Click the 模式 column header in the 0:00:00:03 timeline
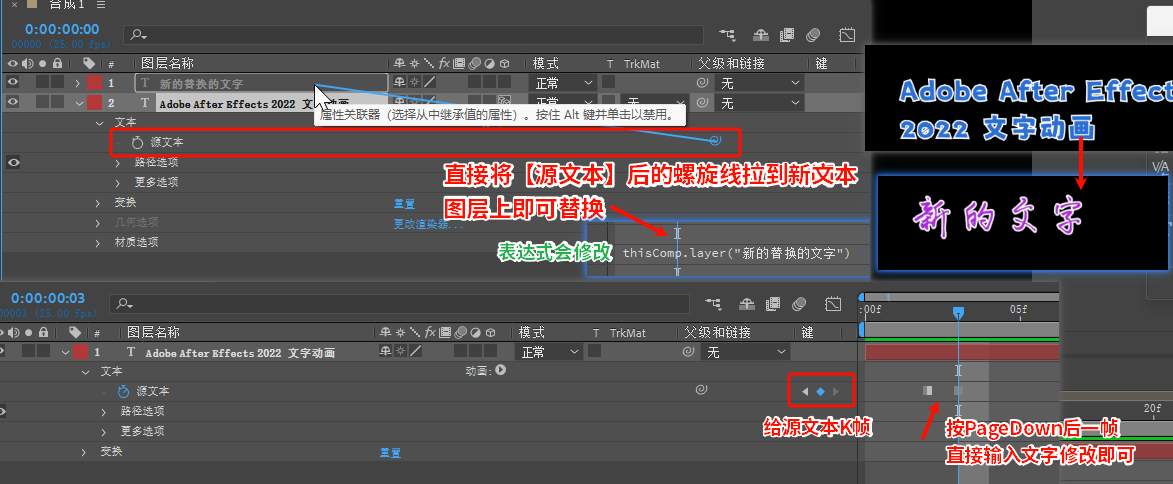Screen dimensions: 1173x484 coord(531,332)
